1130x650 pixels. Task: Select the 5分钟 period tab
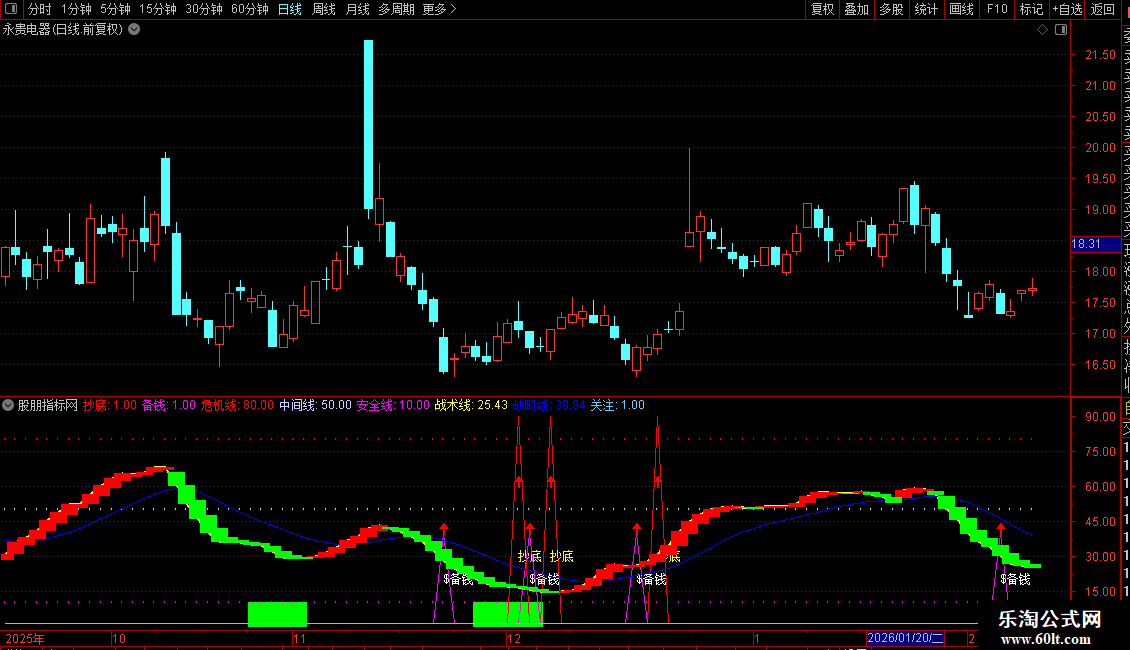tap(115, 9)
